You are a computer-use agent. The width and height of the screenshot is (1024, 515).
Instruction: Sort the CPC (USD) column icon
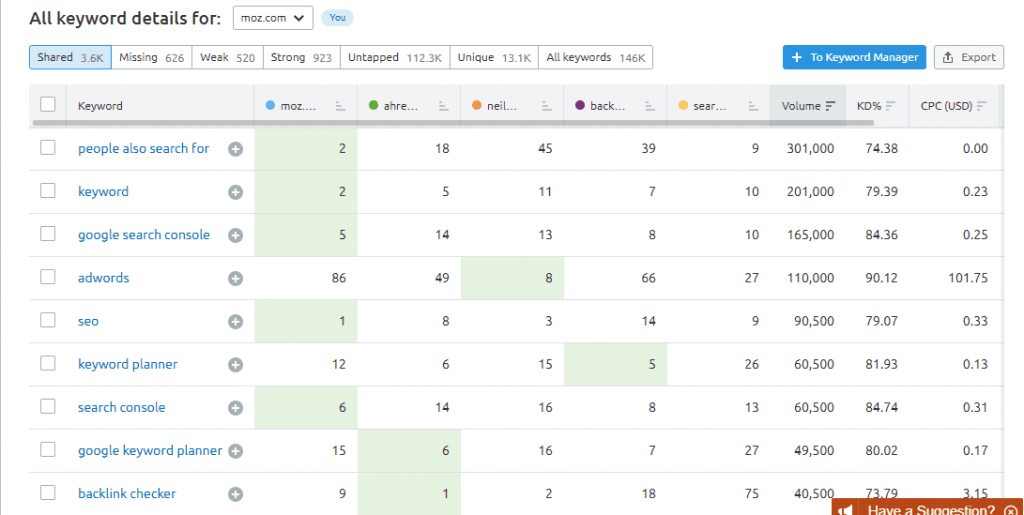coord(982,106)
